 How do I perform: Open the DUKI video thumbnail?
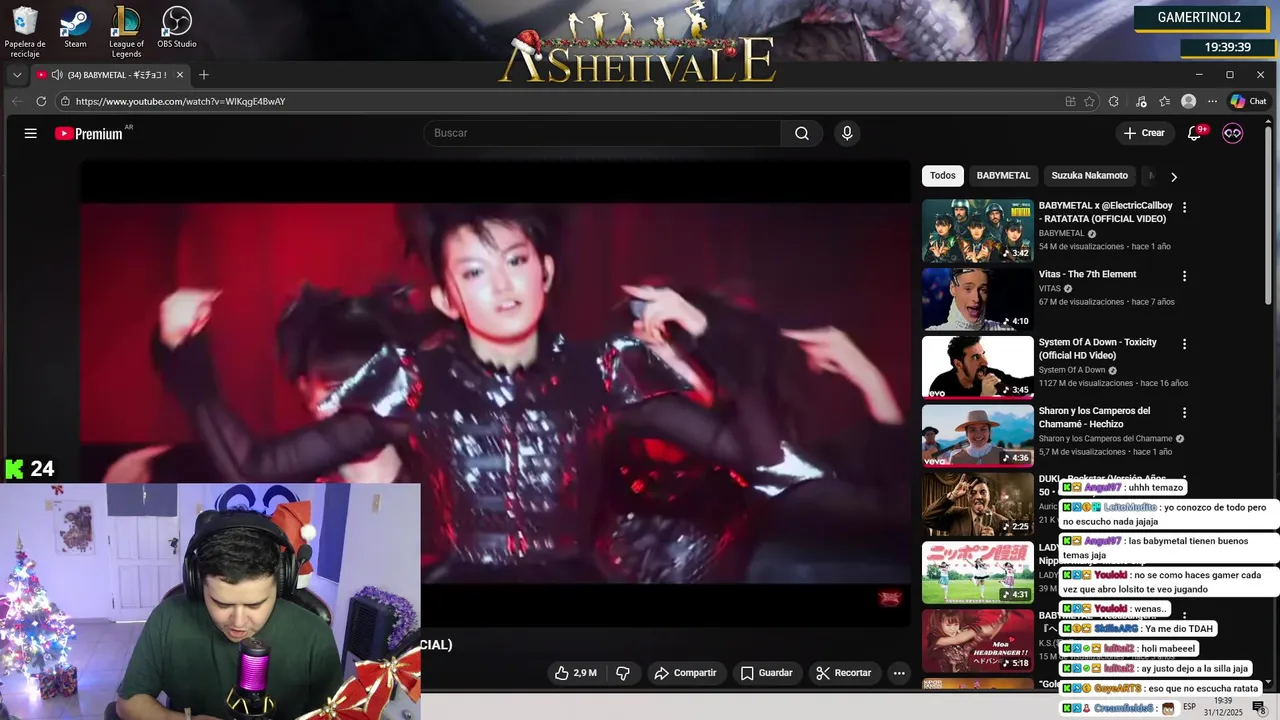click(977, 504)
